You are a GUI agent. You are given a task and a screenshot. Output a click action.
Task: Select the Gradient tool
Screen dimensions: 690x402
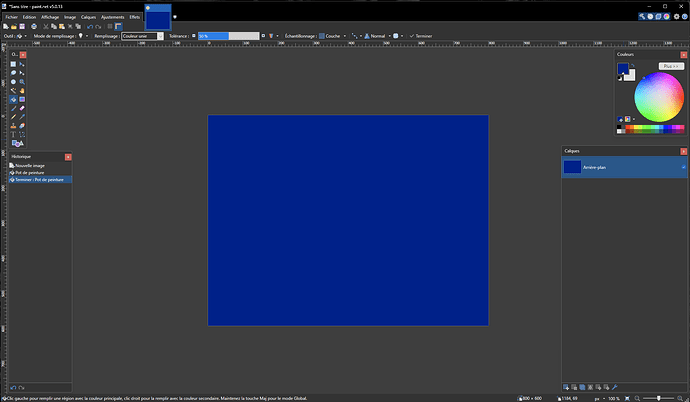coord(22,99)
